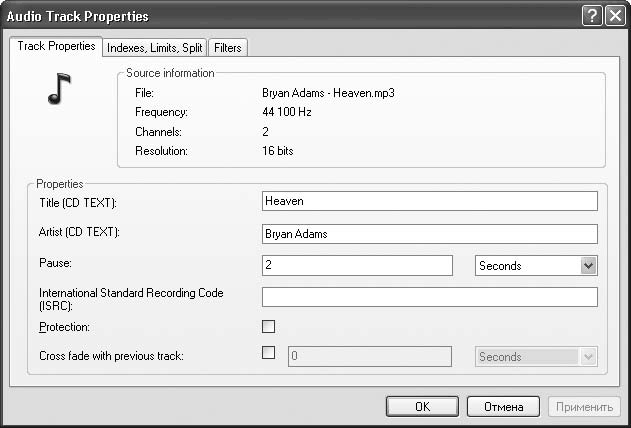The image size is (631, 428).
Task: Click the Отмена cancel button
Action: tap(503, 407)
